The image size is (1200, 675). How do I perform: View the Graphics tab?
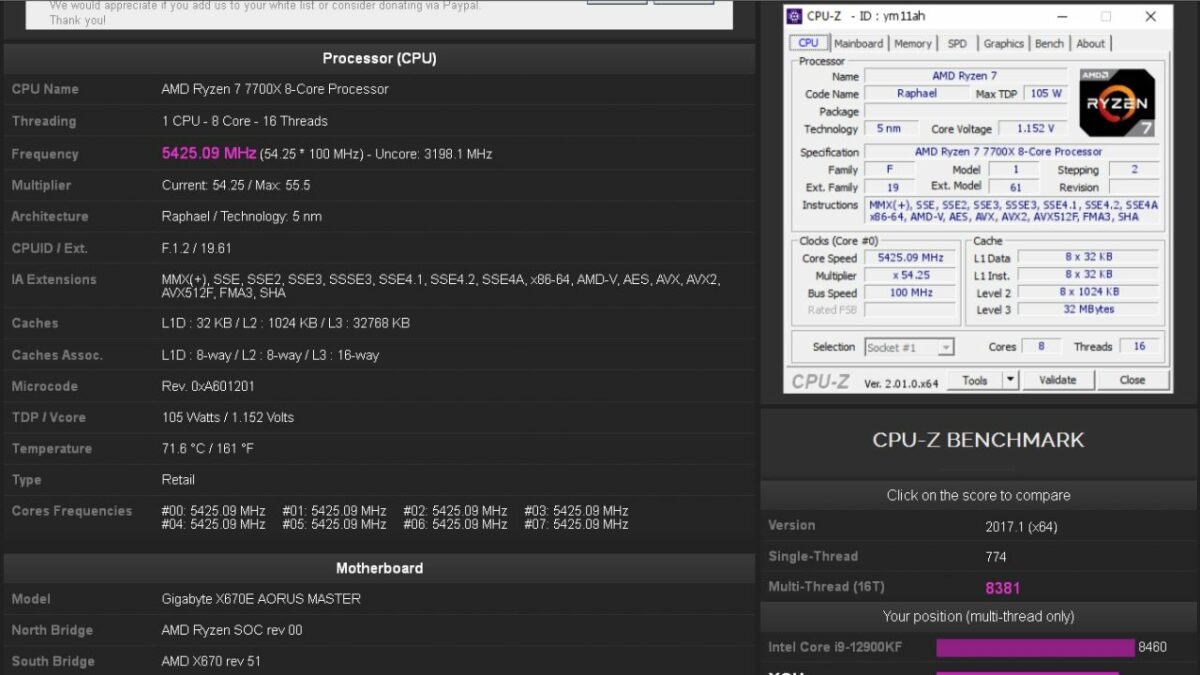pos(1003,43)
